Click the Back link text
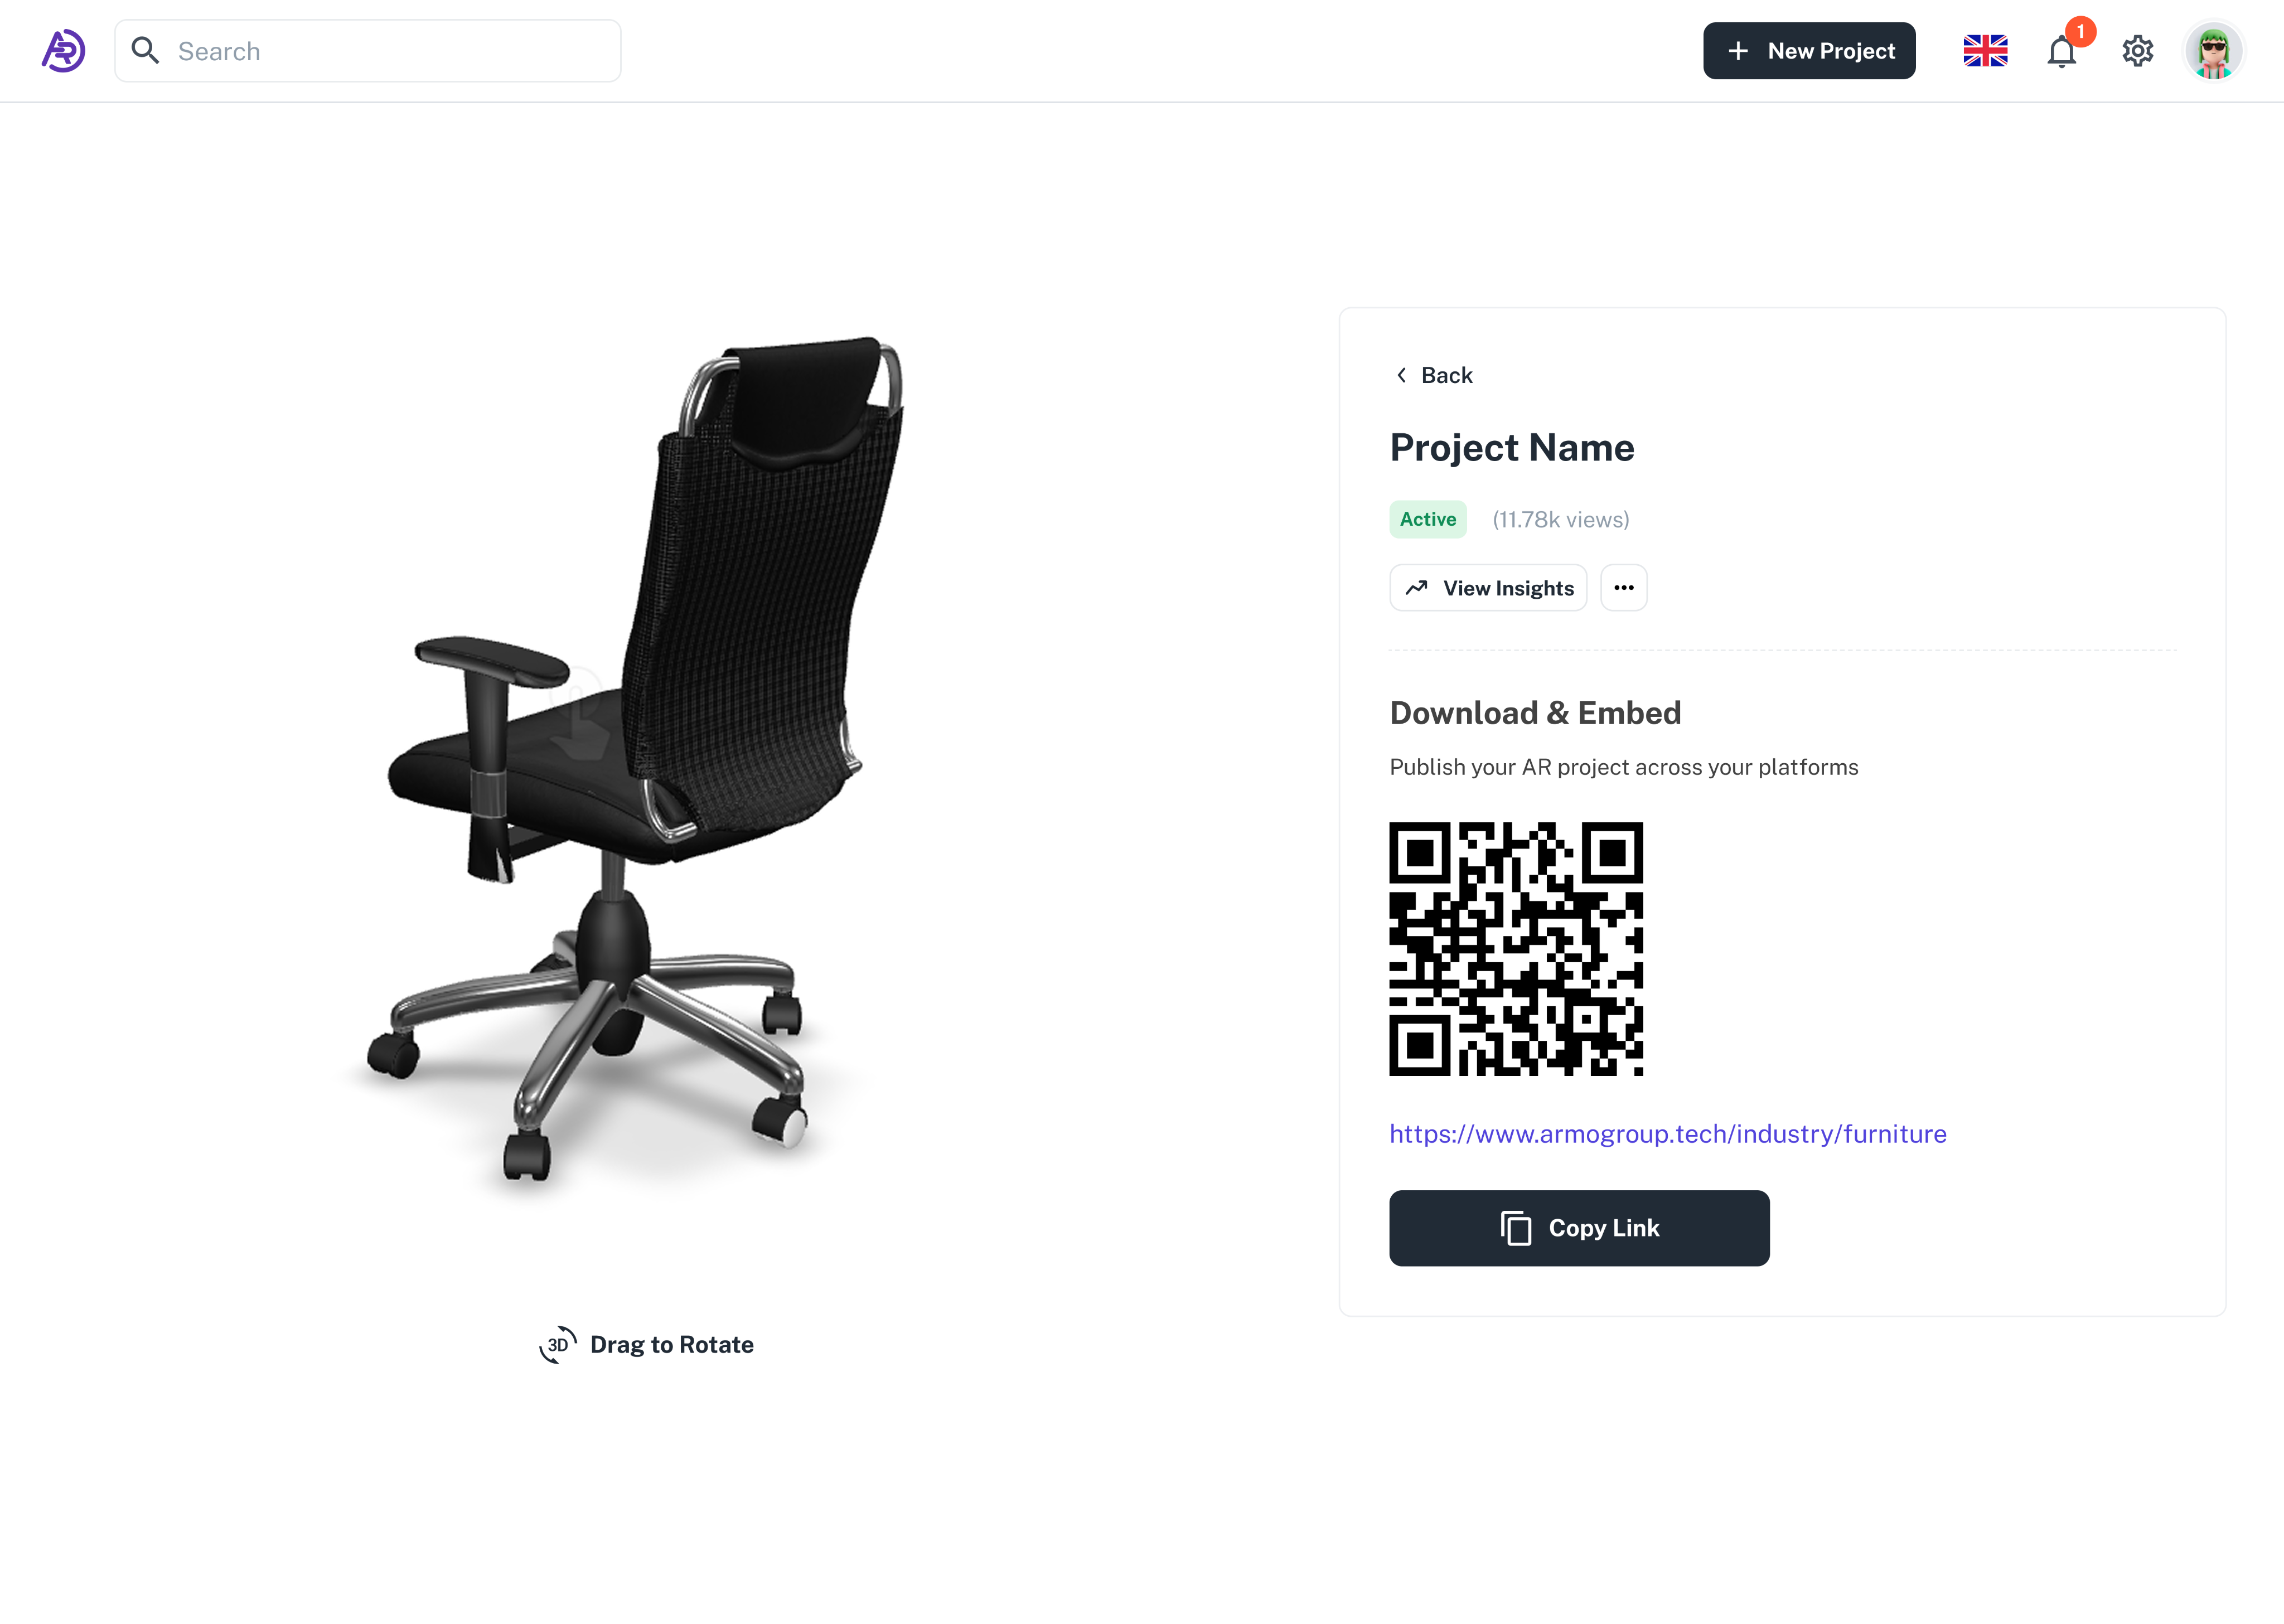This screenshot has height=1624, width=2284. tap(1446, 375)
